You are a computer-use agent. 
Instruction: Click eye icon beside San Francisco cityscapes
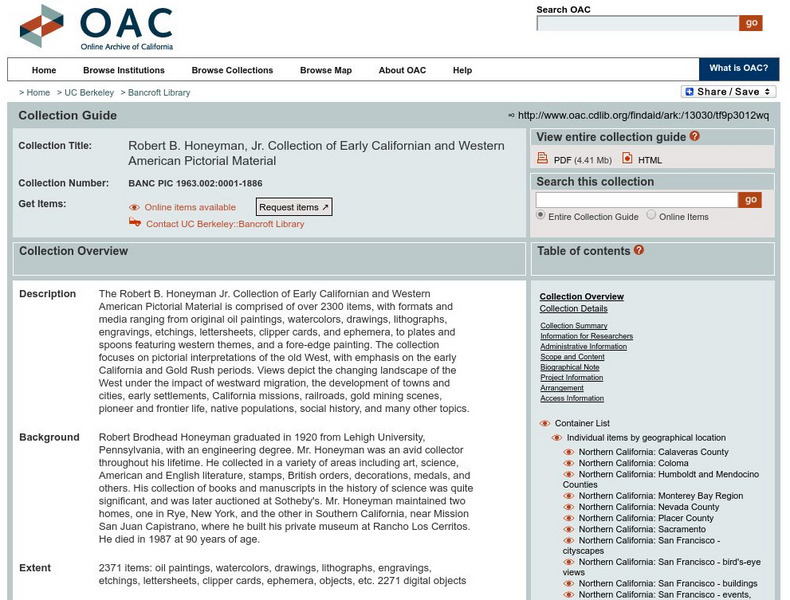pos(568,540)
